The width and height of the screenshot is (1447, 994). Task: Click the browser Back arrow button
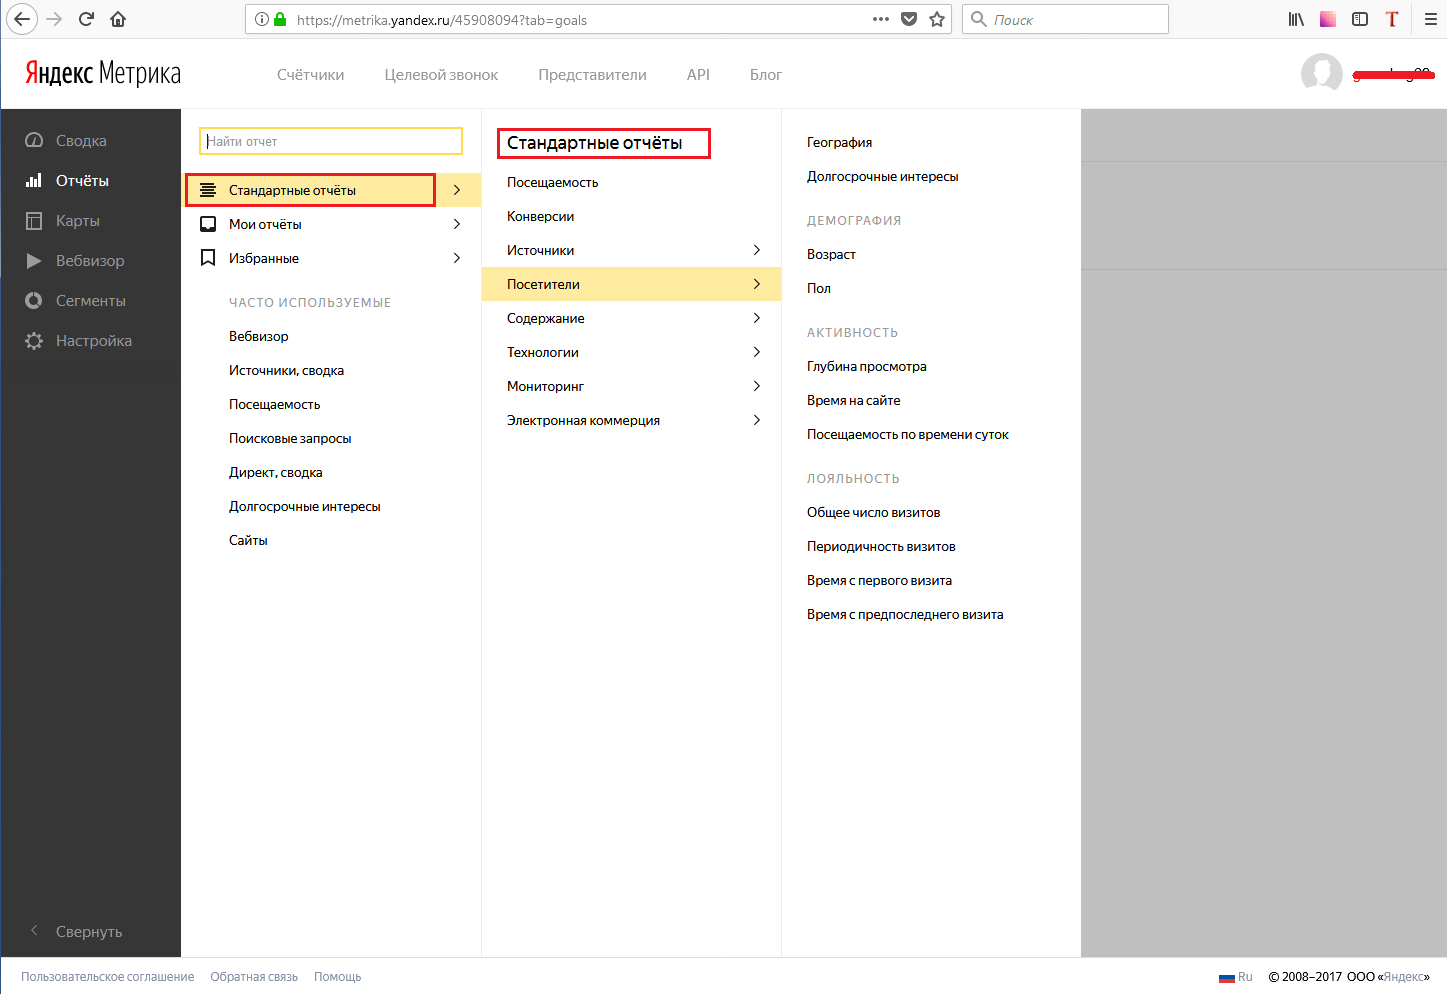point(22,19)
